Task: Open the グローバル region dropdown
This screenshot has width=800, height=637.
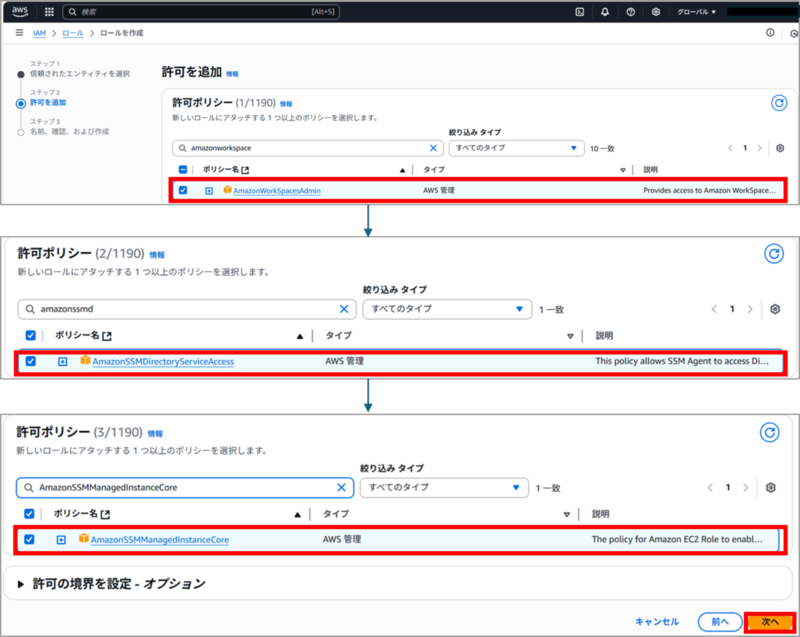Action: click(x=696, y=12)
